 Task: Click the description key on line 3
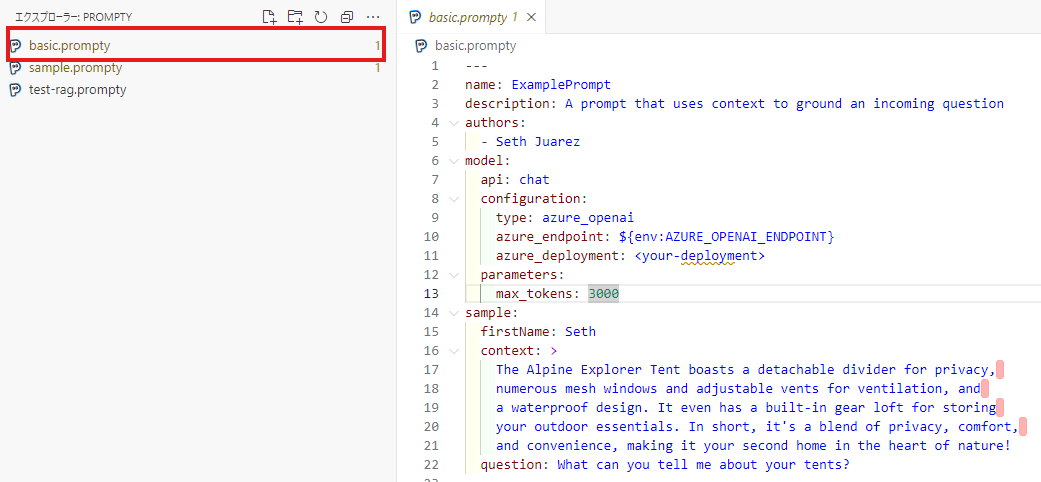507,104
